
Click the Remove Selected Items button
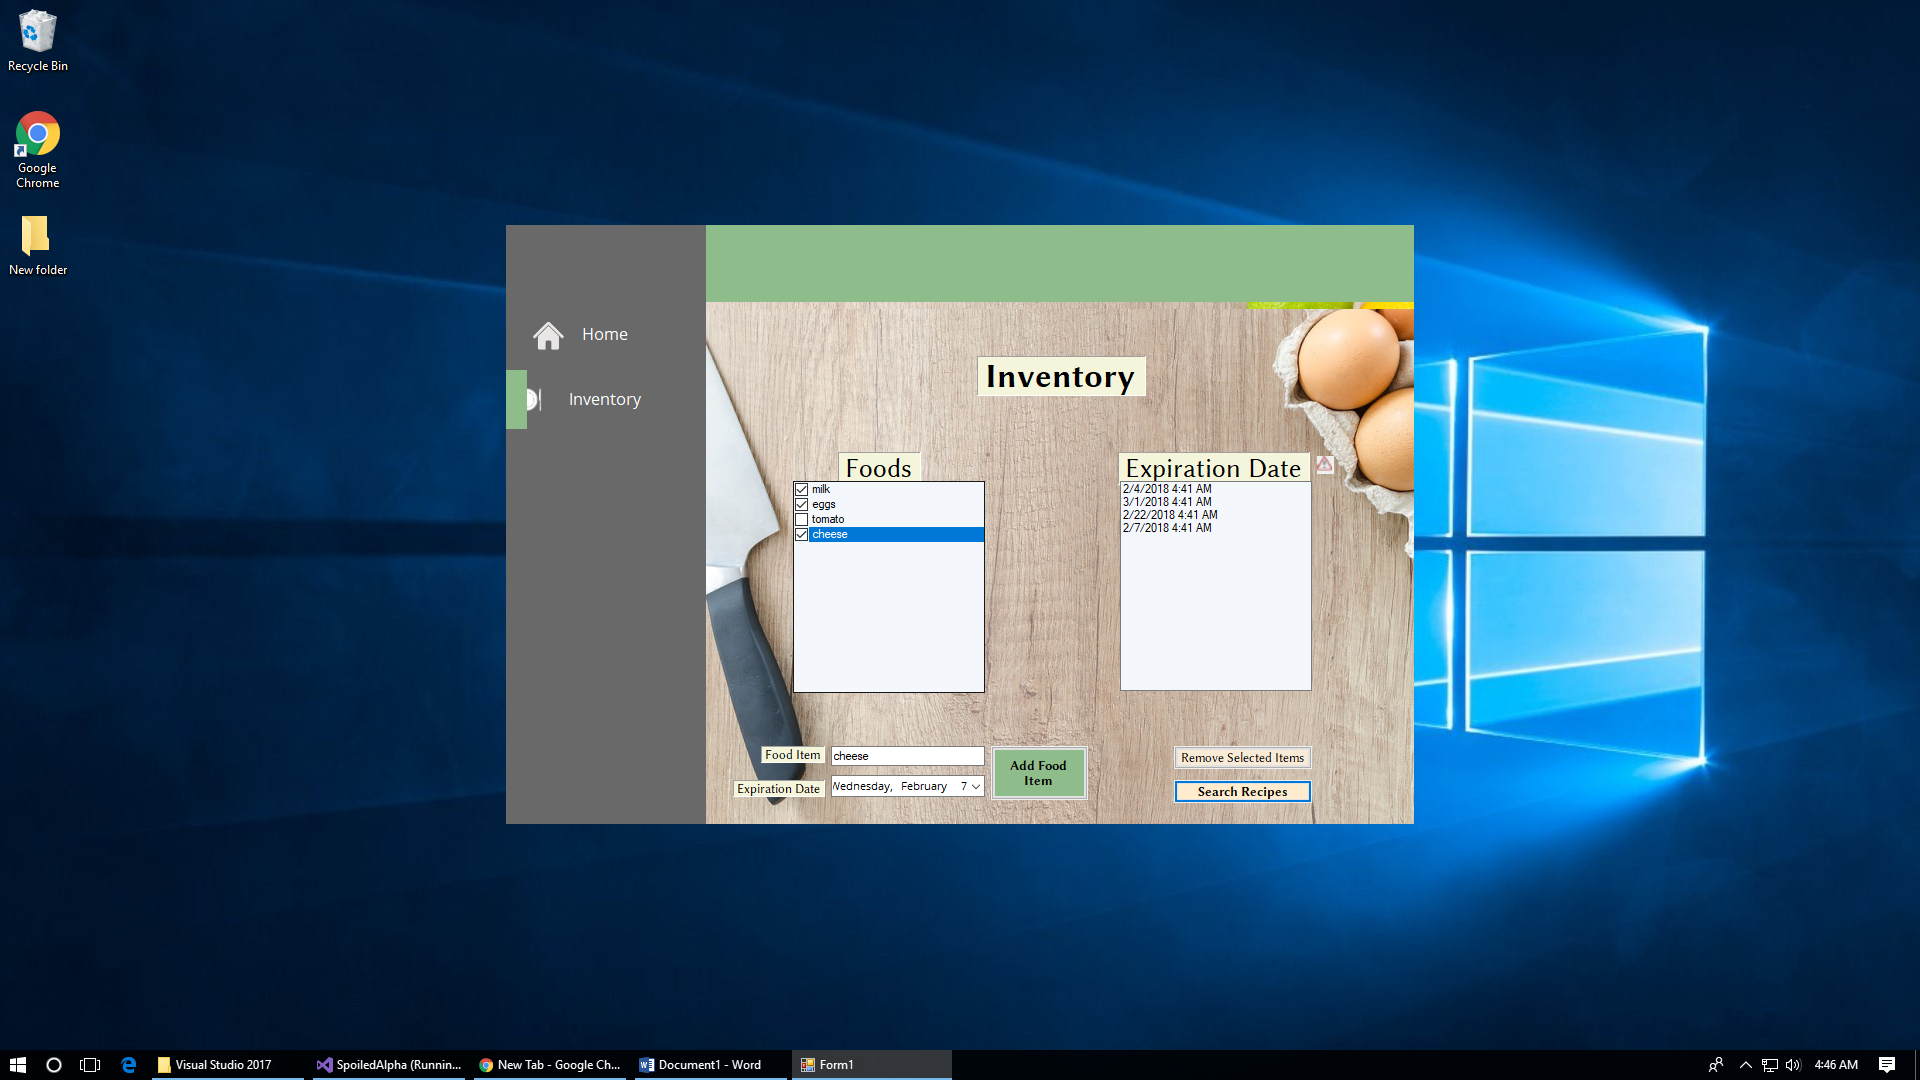[x=1242, y=758]
